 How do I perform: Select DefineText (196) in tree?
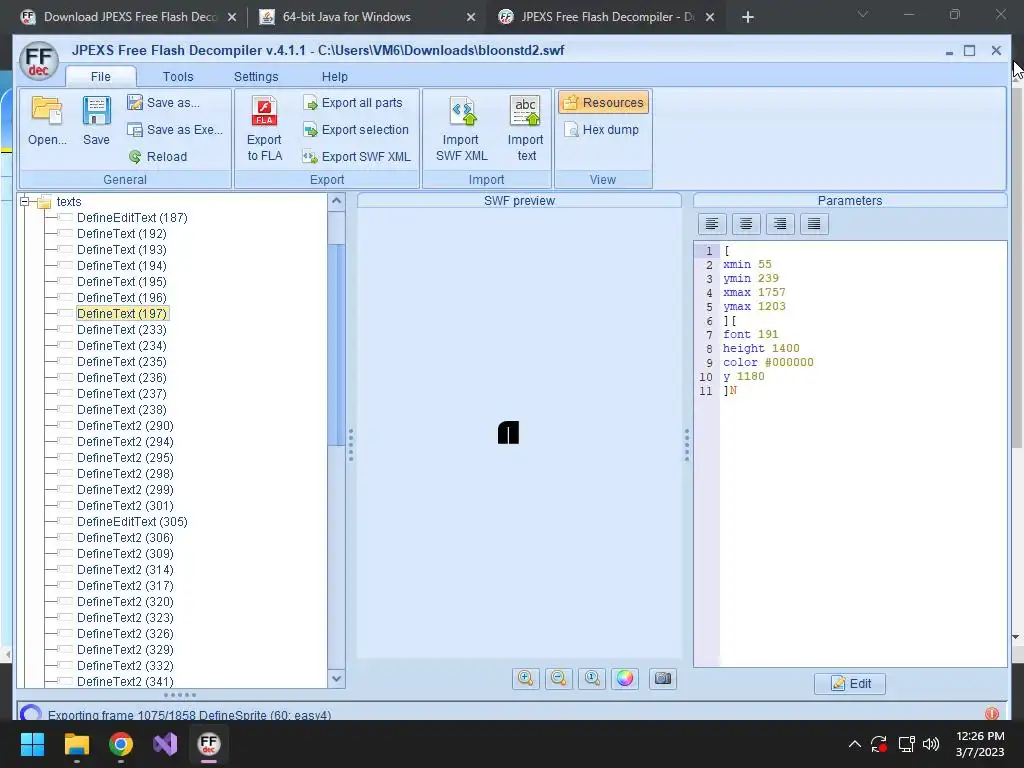[x=121, y=298]
